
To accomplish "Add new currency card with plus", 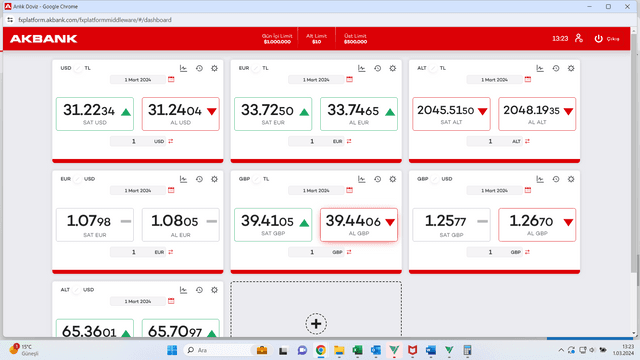I will click(316, 324).
